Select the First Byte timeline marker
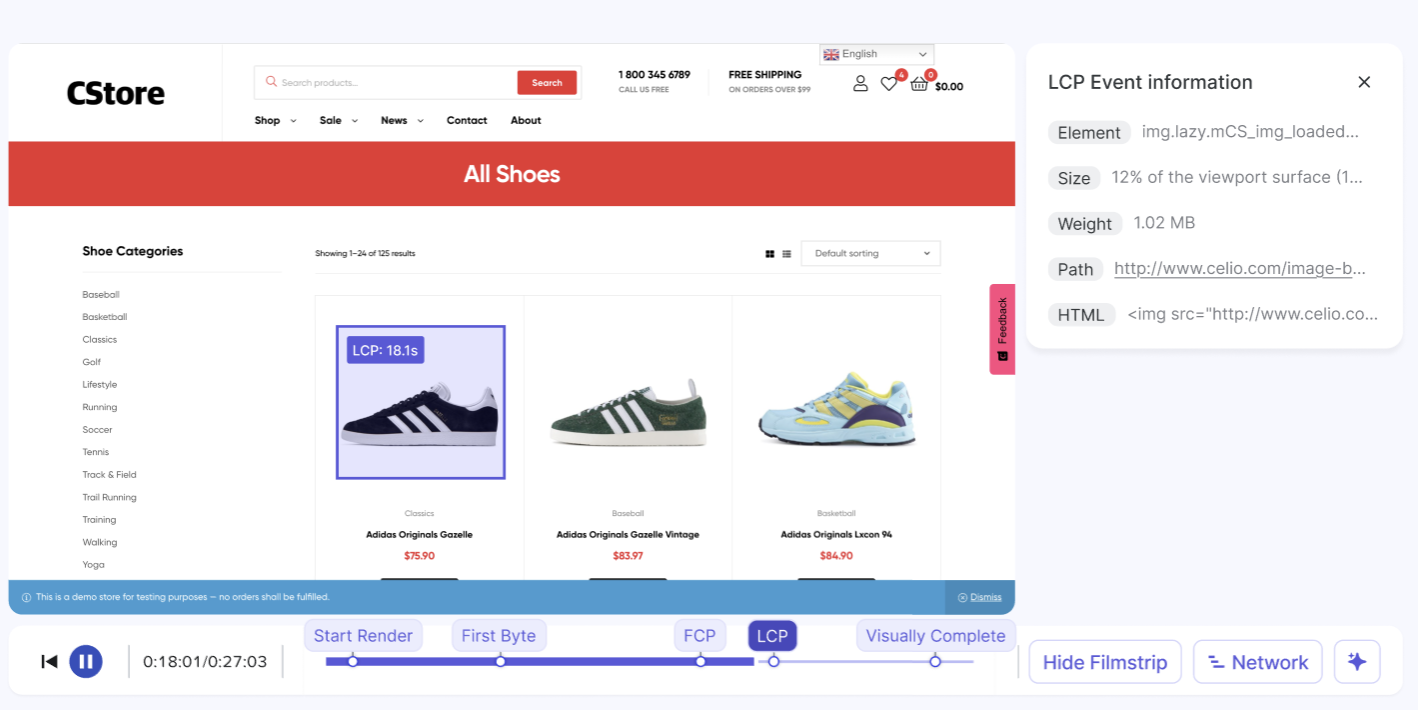This screenshot has height=710, width=1418. tap(499, 636)
